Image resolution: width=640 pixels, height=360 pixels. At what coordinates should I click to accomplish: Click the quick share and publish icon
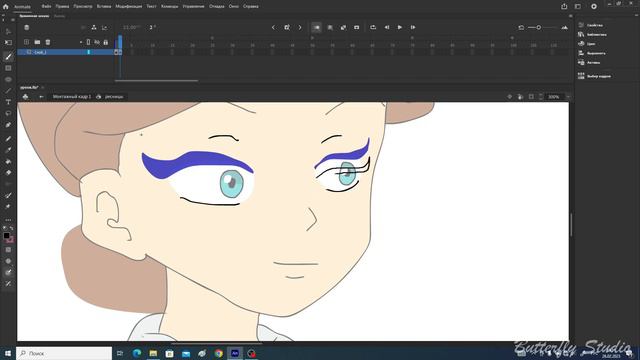point(564,7)
